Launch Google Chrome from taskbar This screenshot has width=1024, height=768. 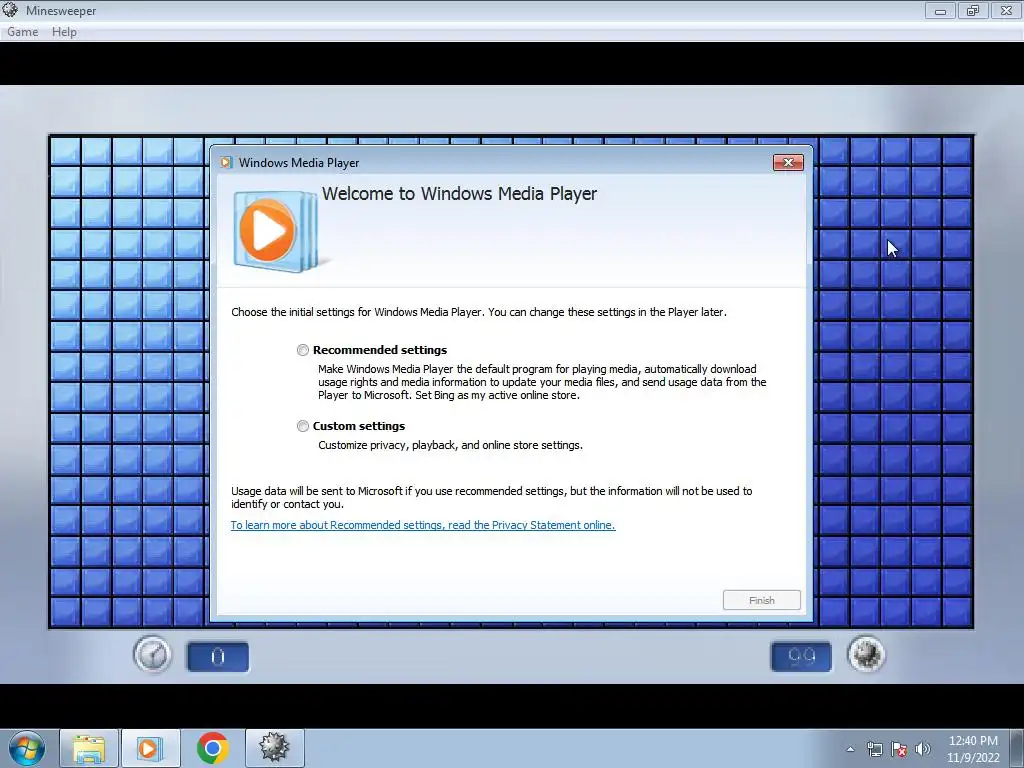[212, 748]
